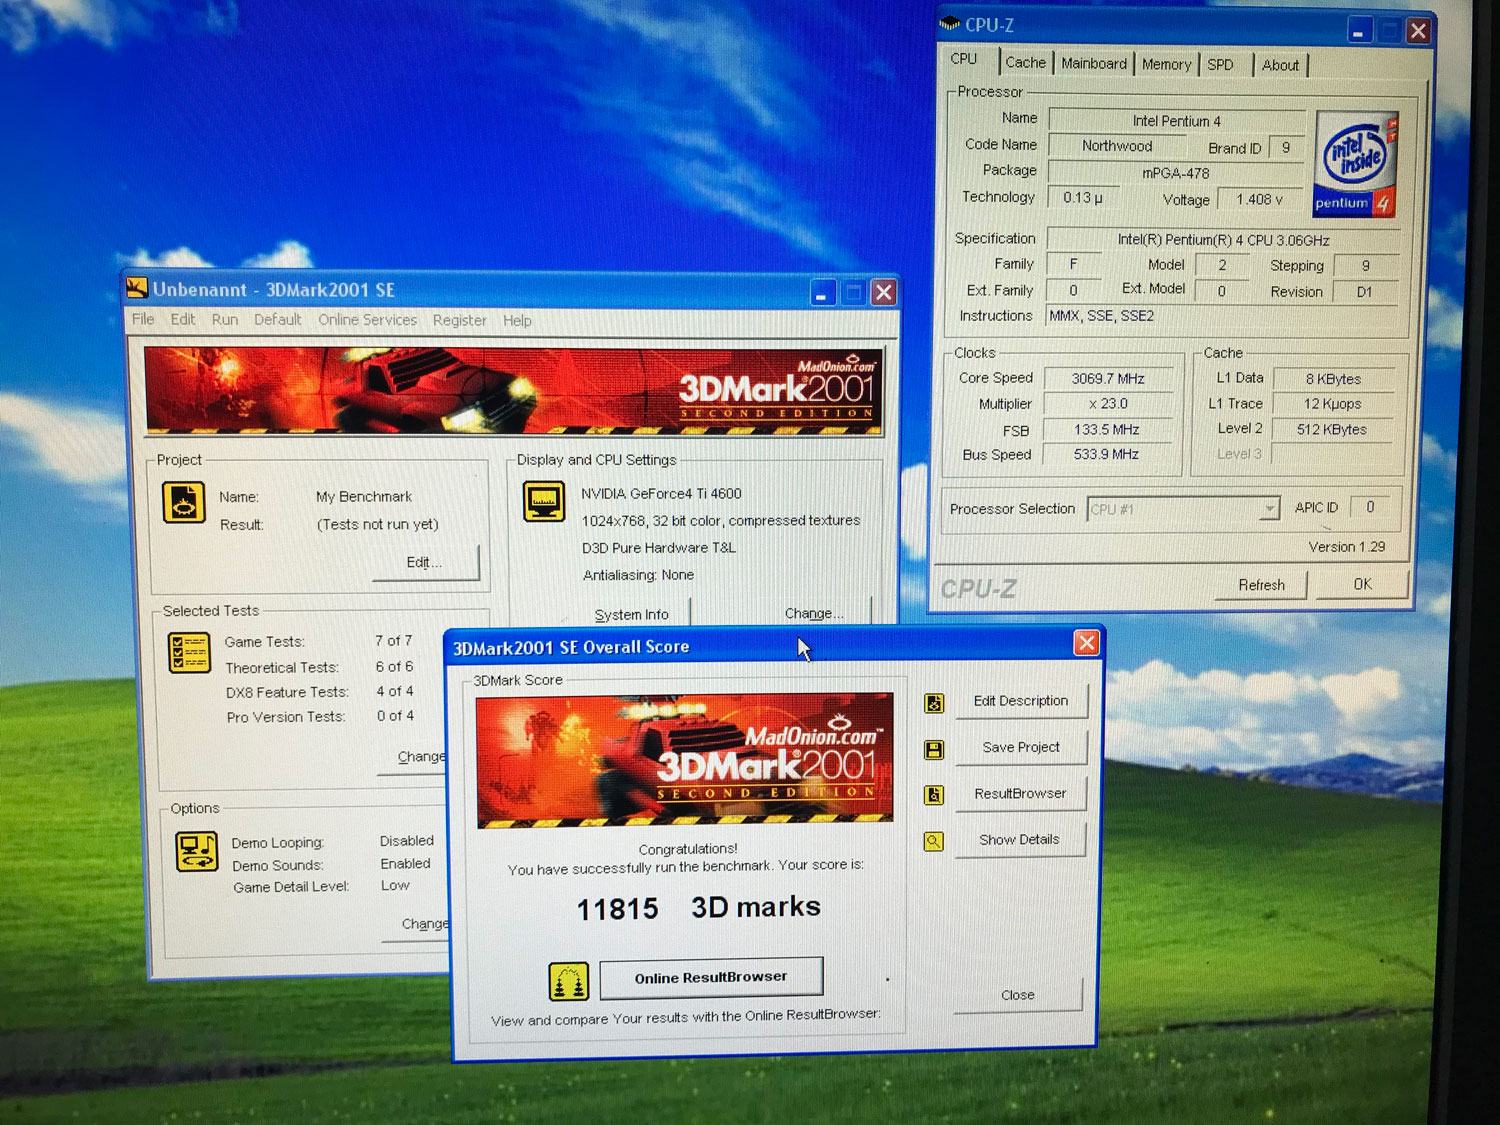Open the Run menu in 3DMark2001
This screenshot has width=1500, height=1125.
coord(225,319)
